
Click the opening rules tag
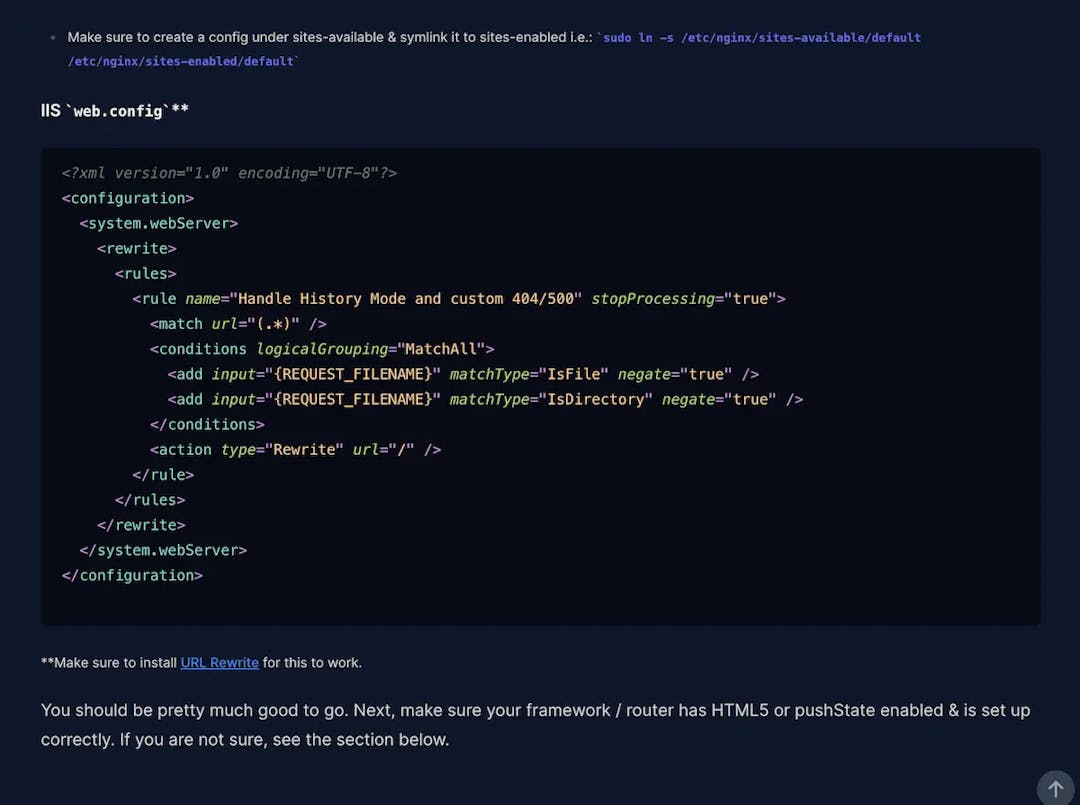(x=146, y=273)
